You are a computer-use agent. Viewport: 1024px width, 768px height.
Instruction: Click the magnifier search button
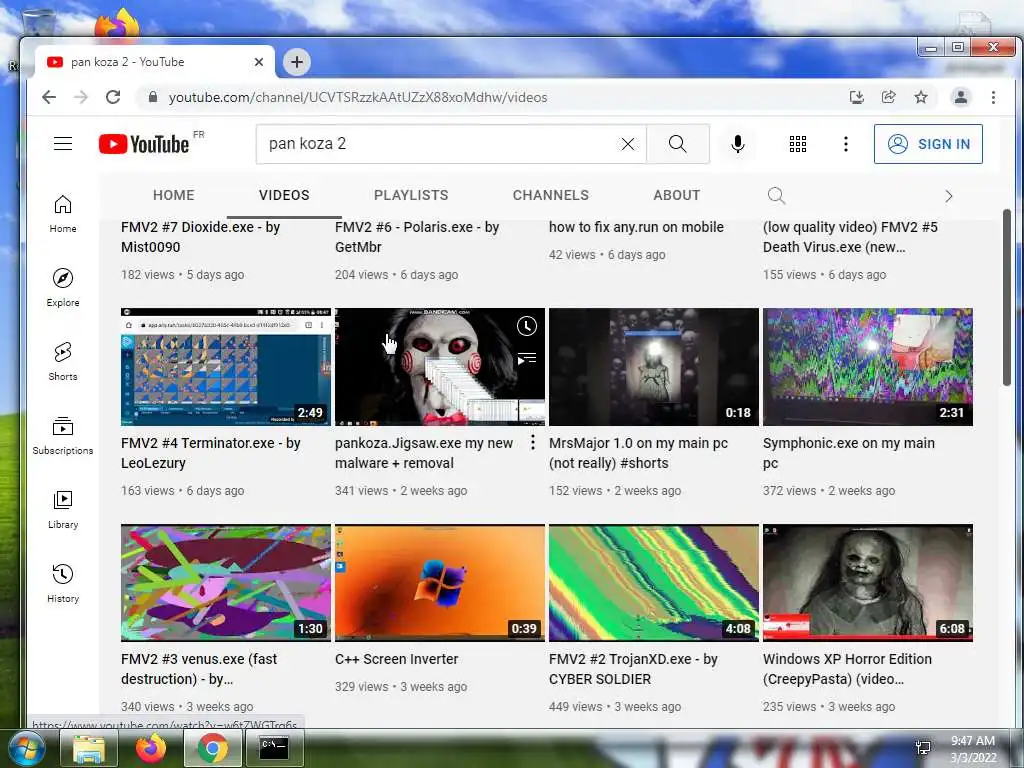[678, 144]
